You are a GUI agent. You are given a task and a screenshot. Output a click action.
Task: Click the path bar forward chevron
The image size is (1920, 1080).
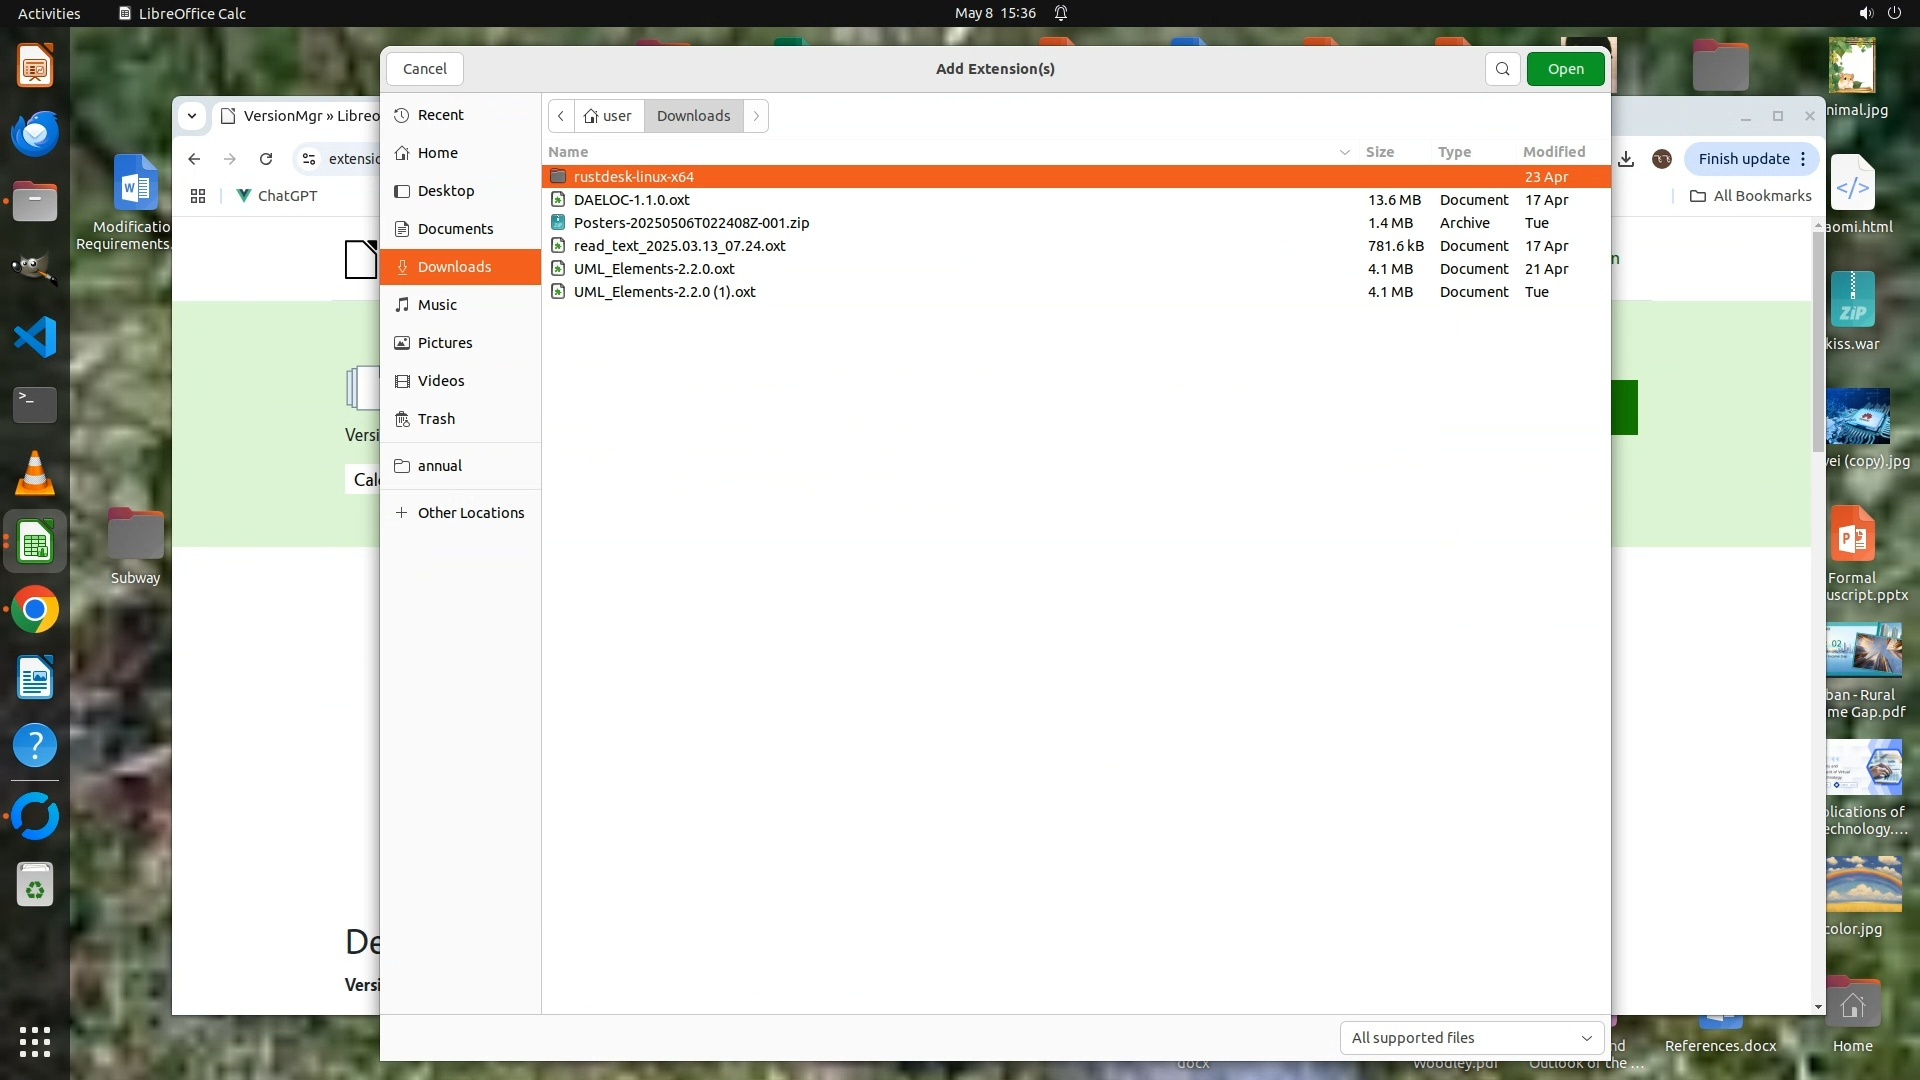tap(756, 116)
